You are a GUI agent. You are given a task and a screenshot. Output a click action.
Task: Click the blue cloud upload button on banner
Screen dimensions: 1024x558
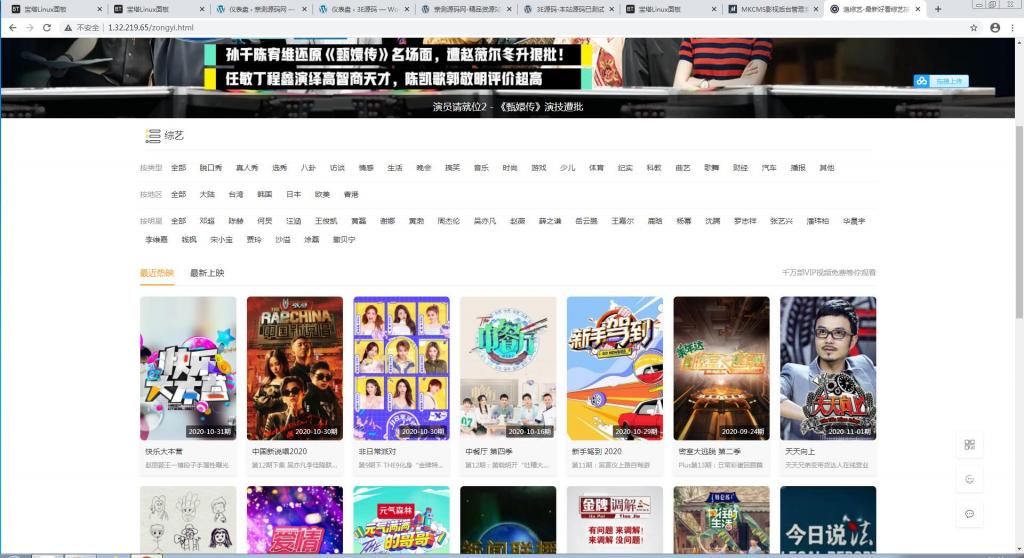pyautogui.click(x=941, y=81)
